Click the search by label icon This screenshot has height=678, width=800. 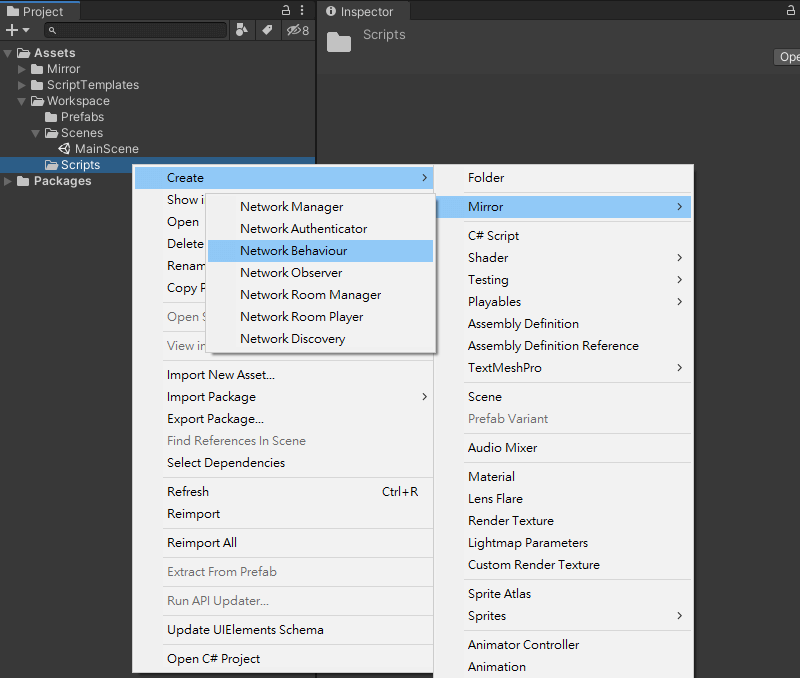267,30
